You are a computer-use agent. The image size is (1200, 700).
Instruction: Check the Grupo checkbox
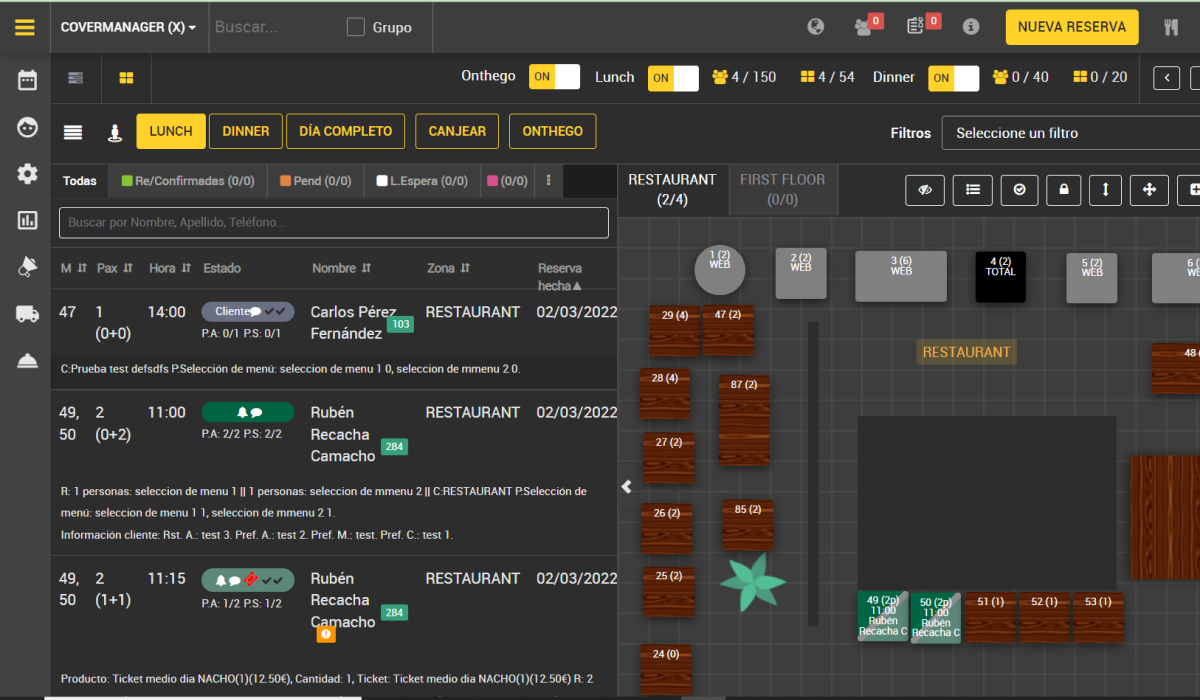click(356, 27)
